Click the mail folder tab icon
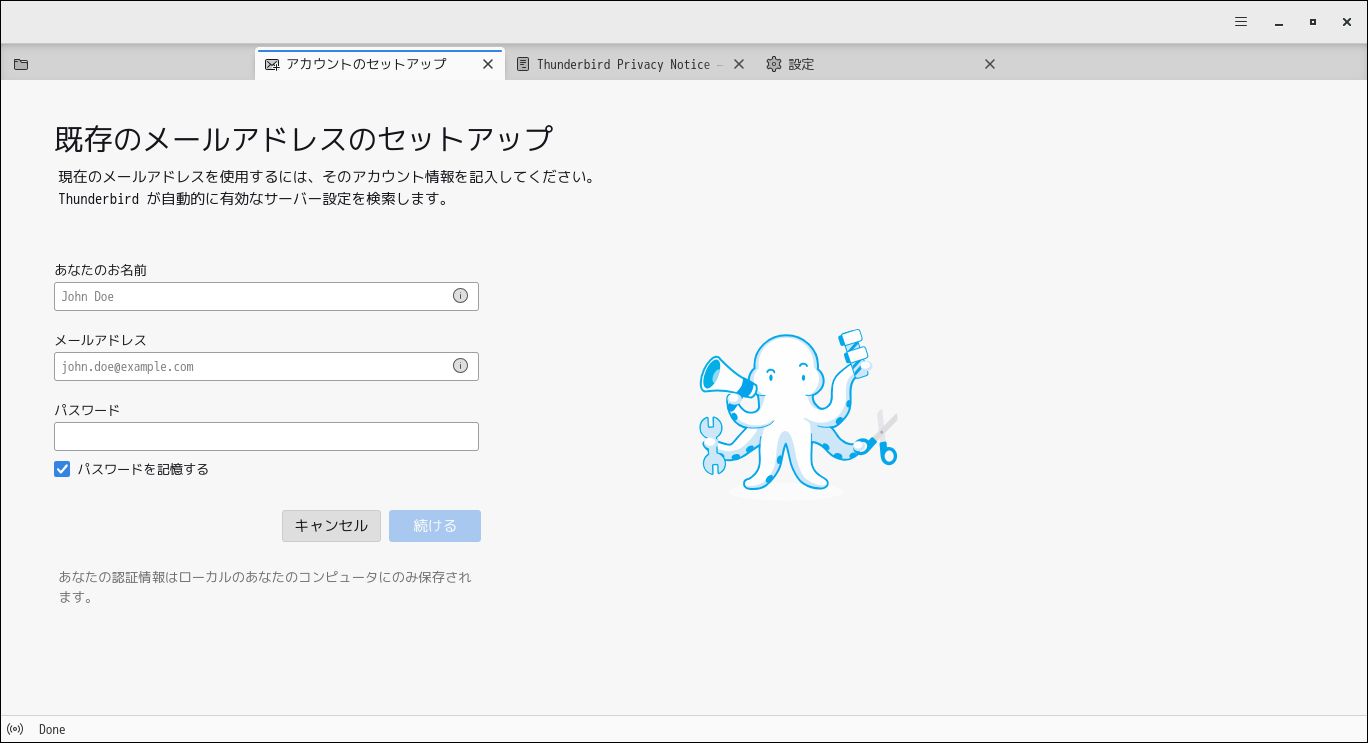The height and width of the screenshot is (743, 1368). (x=21, y=64)
